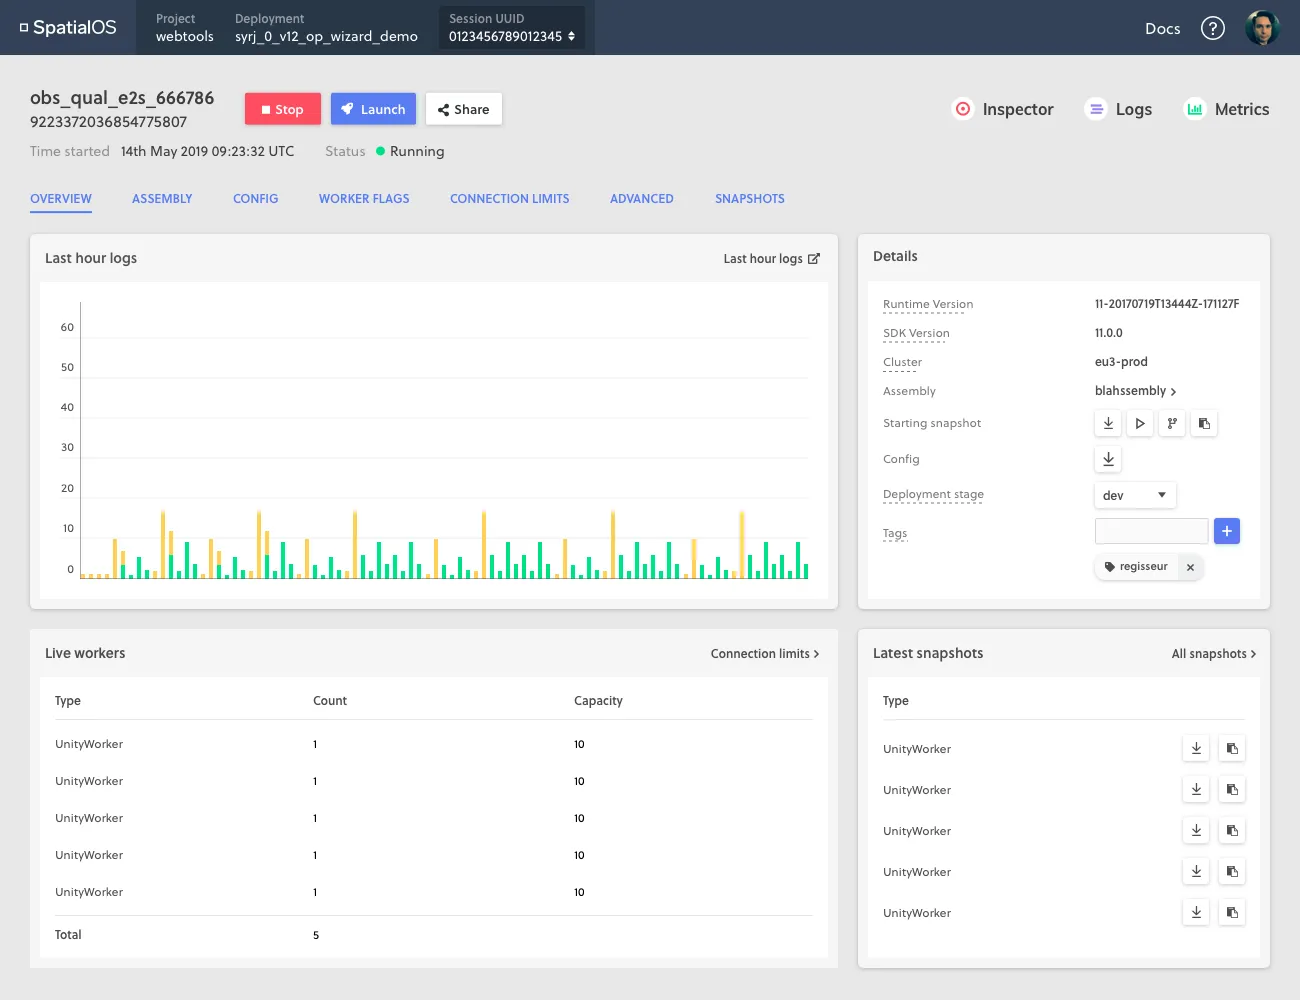Remove the regisseur tag
This screenshot has height=1000, width=1300.
click(x=1190, y=567)
